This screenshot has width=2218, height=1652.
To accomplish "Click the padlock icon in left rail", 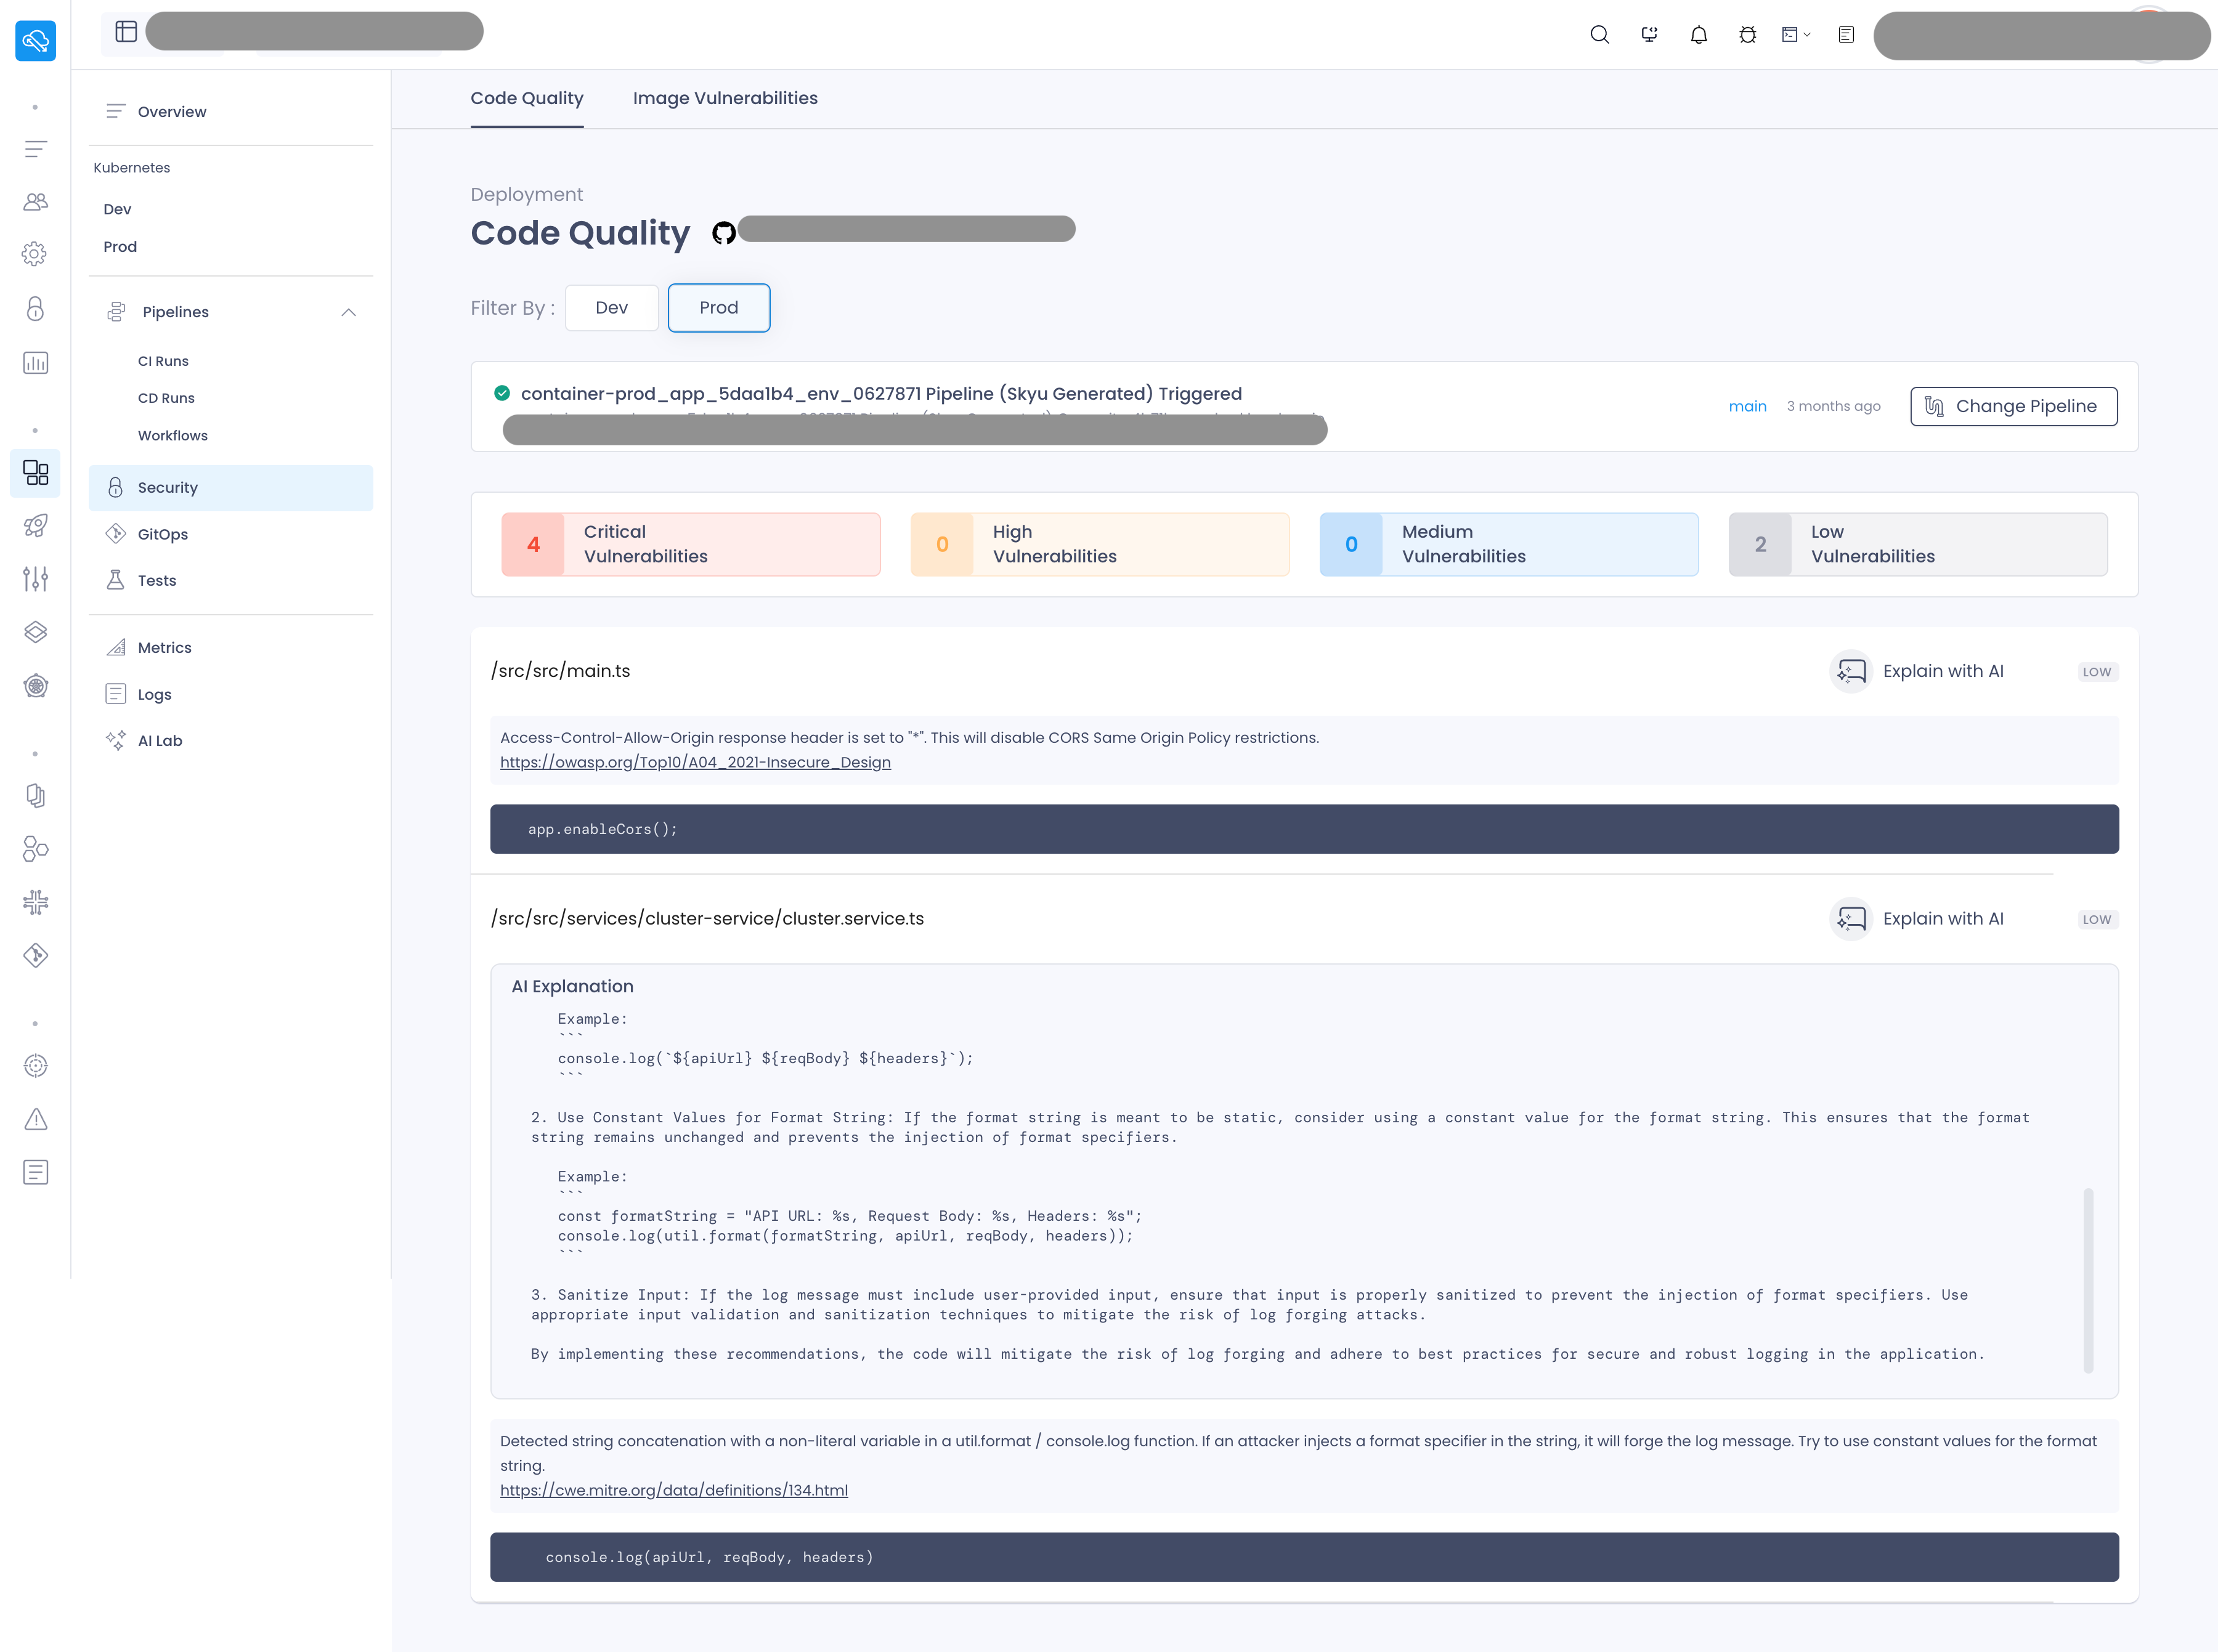I will (36, 308).
